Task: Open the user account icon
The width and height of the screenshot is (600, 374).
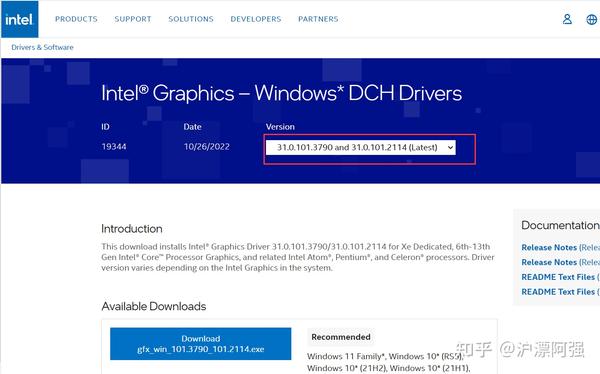Action: [x=567, y=19]
